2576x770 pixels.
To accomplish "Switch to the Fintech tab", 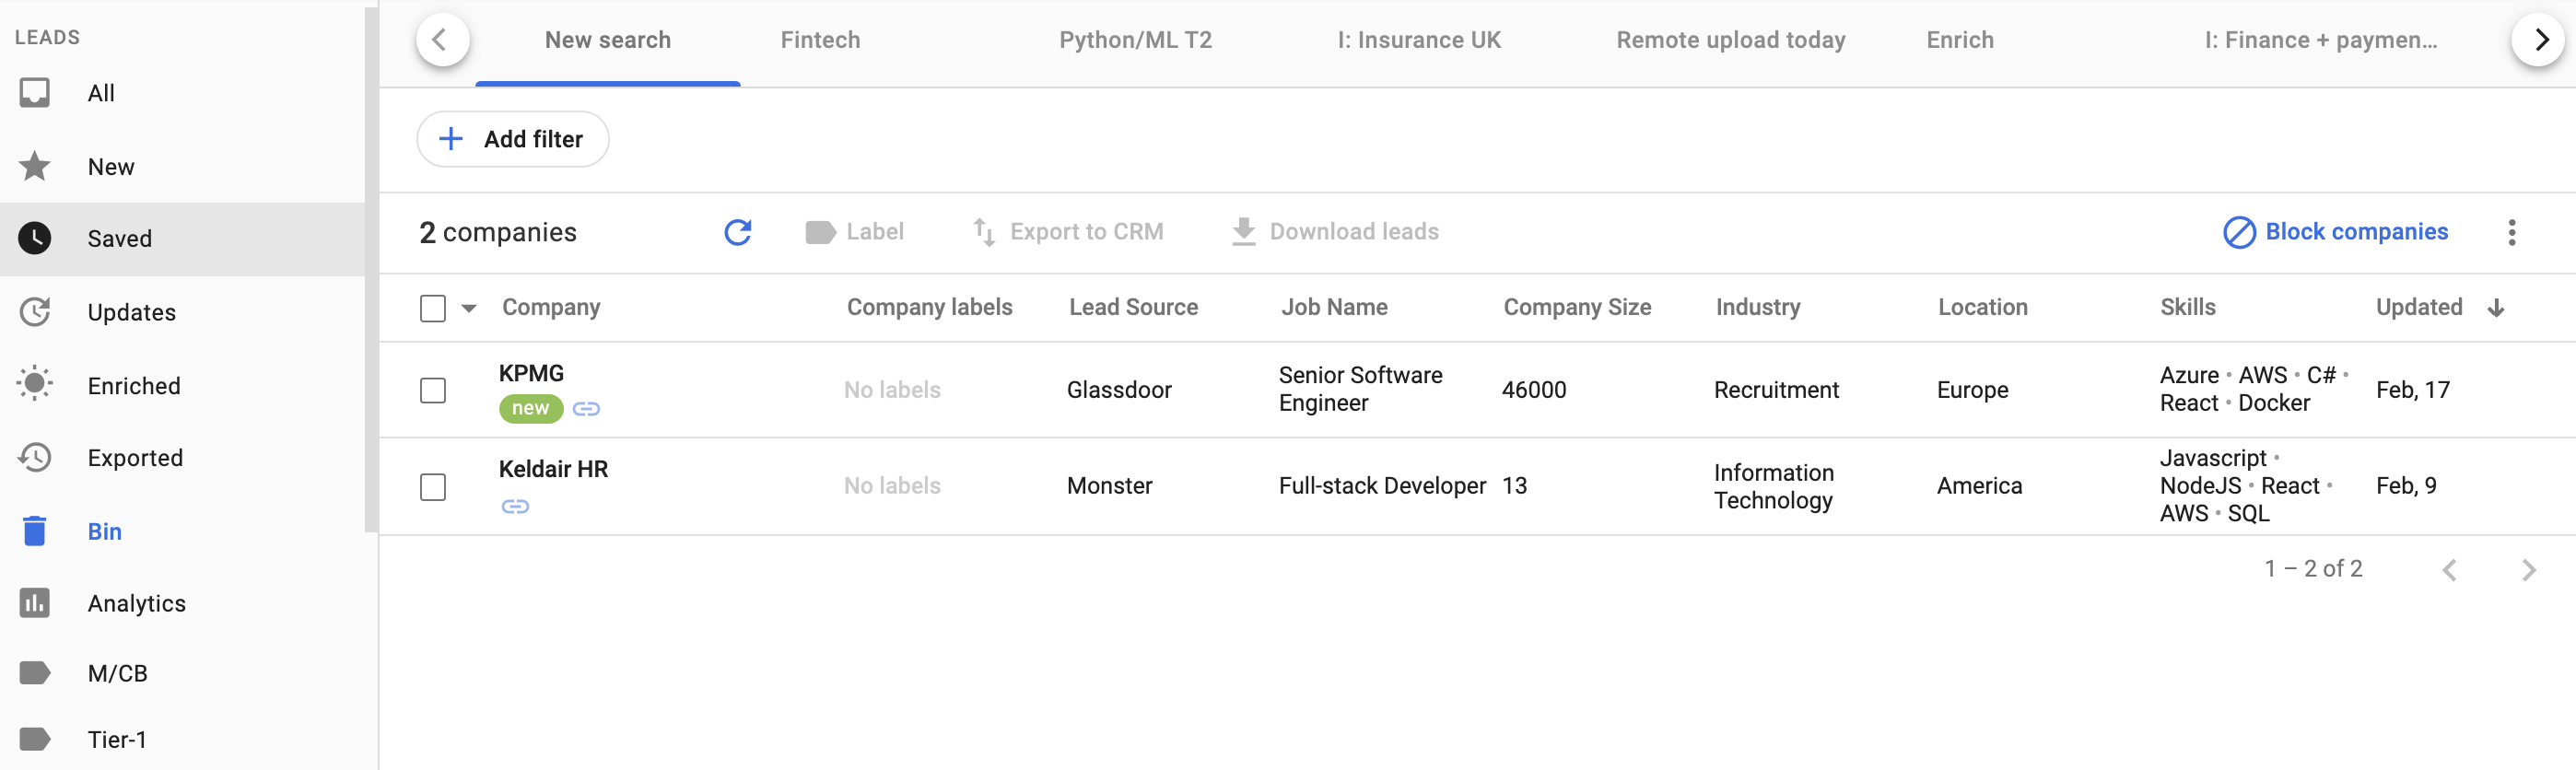I will (820, 40).
